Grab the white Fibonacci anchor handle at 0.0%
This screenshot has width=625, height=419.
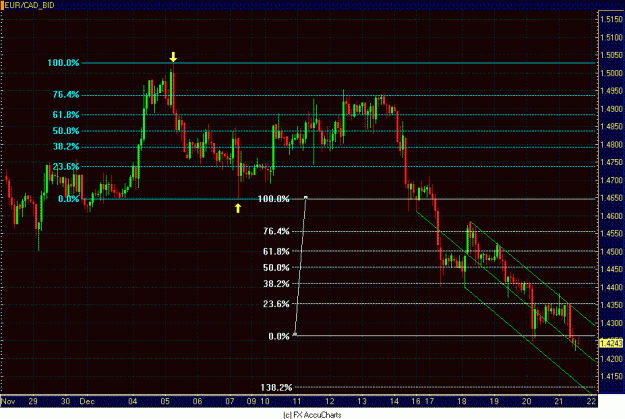click(x=295, y=334)
